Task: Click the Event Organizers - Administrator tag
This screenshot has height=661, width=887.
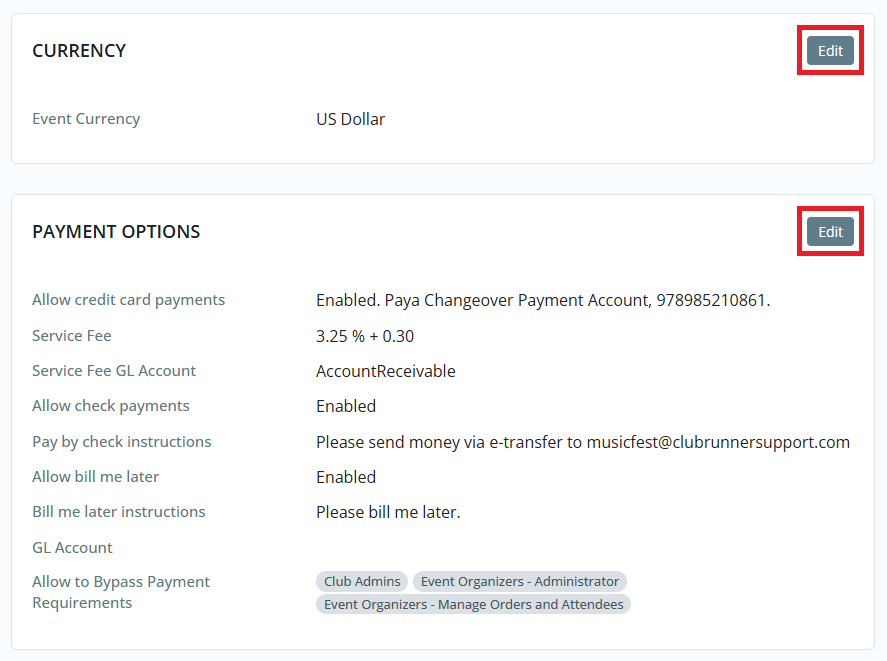Action: point(519,582)
